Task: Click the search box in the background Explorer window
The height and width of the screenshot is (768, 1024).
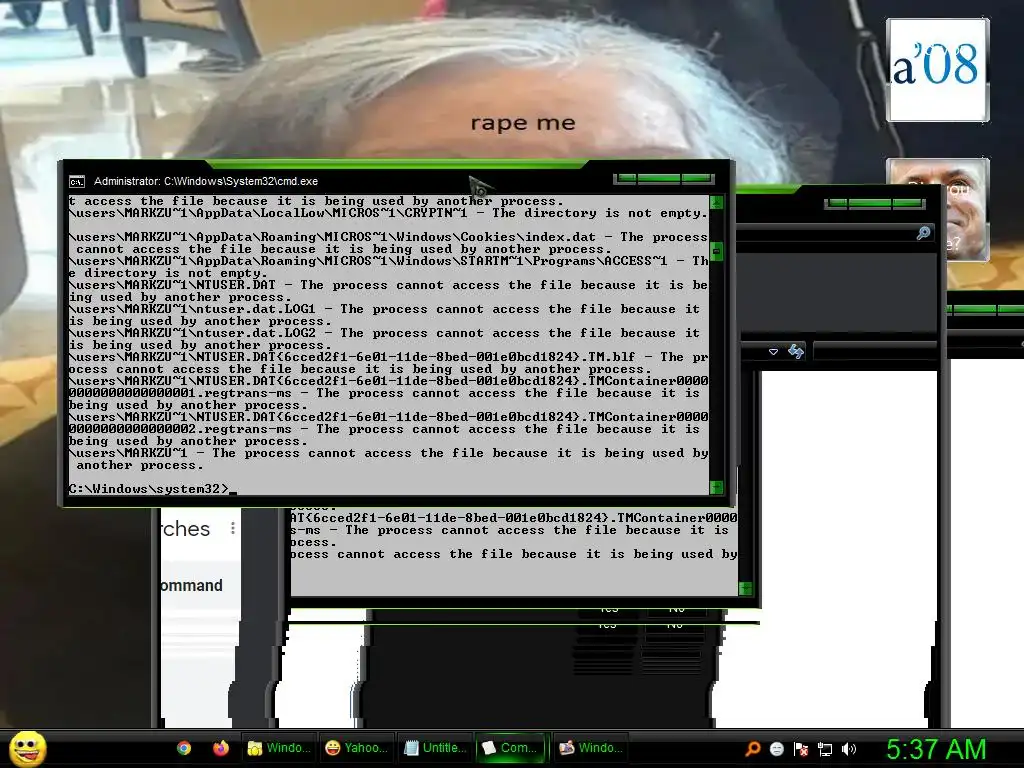Action: click(x=836, y=232)
